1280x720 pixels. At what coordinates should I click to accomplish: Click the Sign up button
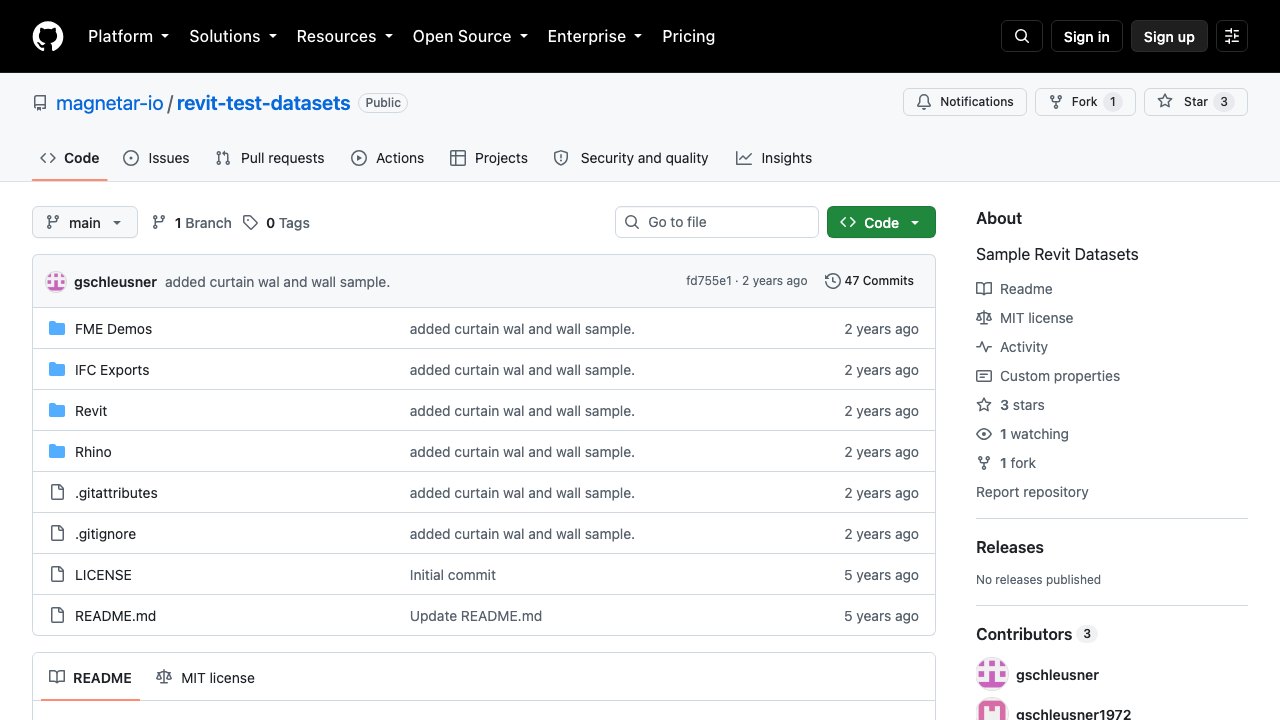[x=1169, y=36]
